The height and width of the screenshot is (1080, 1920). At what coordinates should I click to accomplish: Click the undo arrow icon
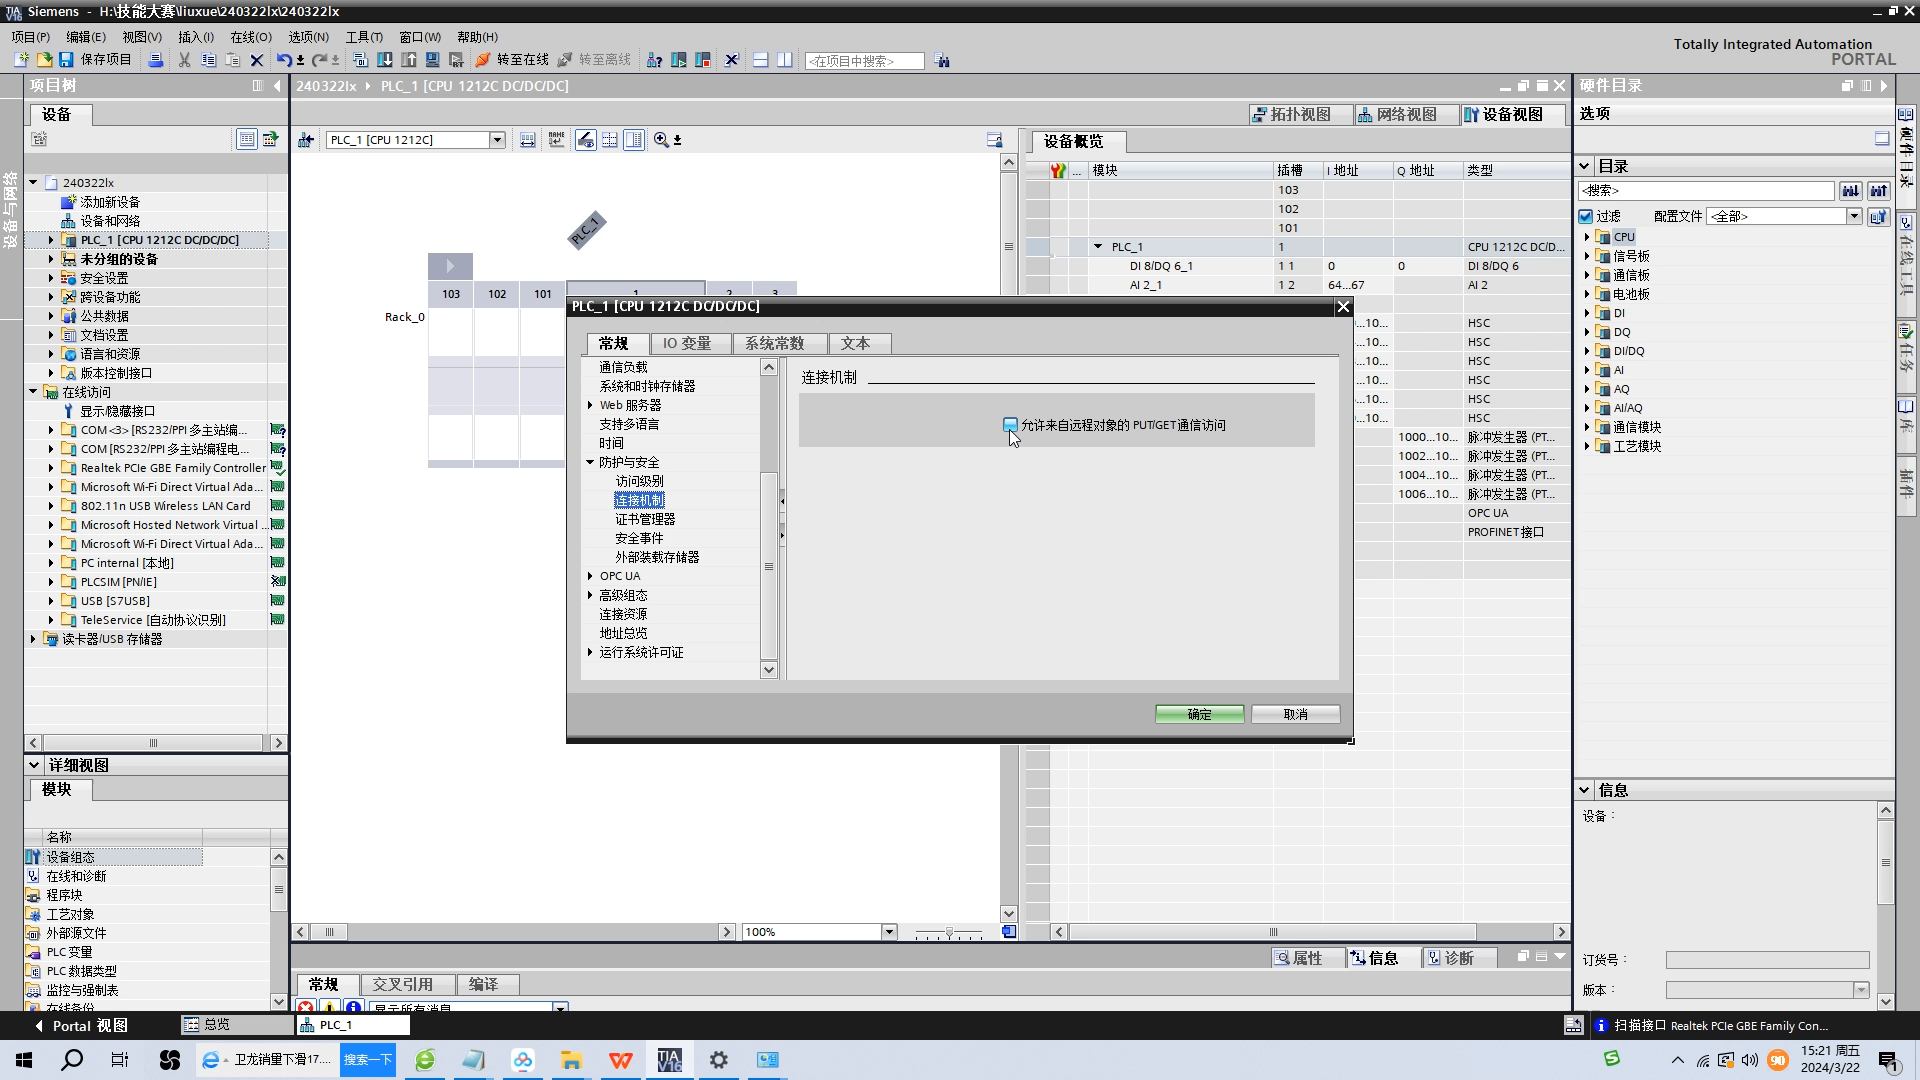284,60
